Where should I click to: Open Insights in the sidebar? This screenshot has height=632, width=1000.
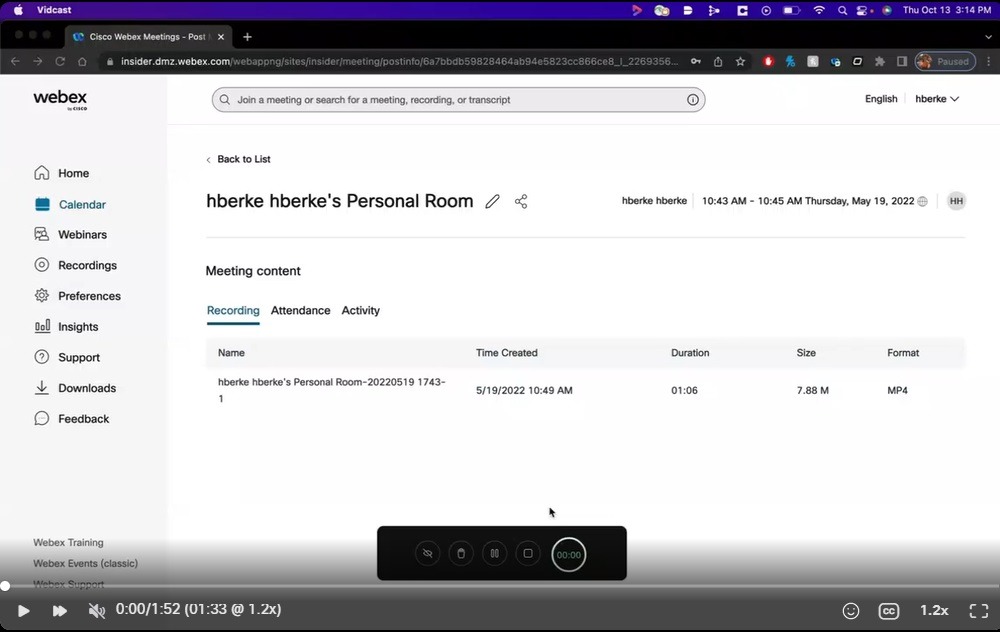(x=66, y=327)
